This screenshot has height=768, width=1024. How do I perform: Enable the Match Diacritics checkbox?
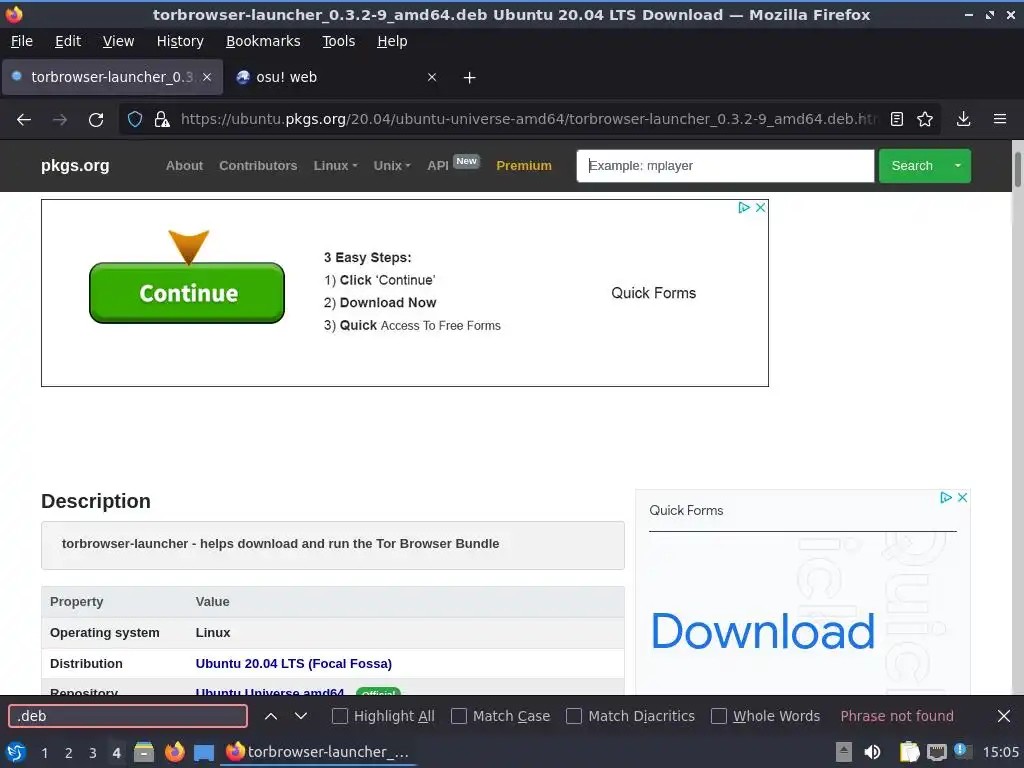coord(574,716)
